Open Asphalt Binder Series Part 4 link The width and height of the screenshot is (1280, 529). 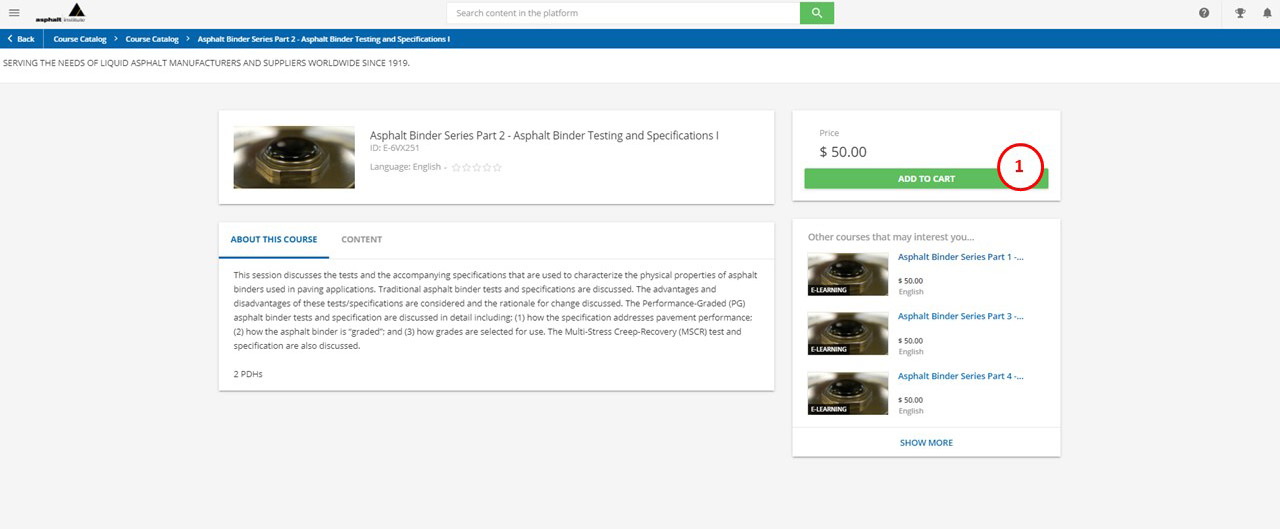tap(960, 376)
